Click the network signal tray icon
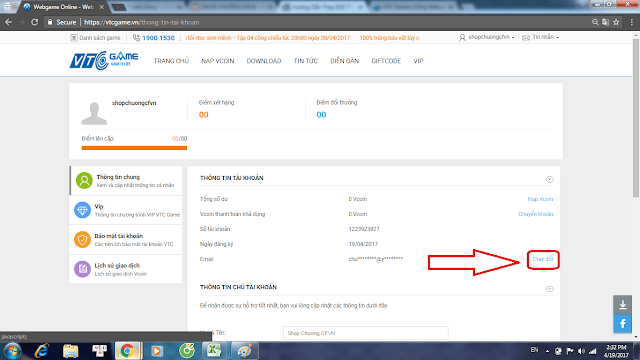The width and height of the screenshot is (640, 360). 593,351
